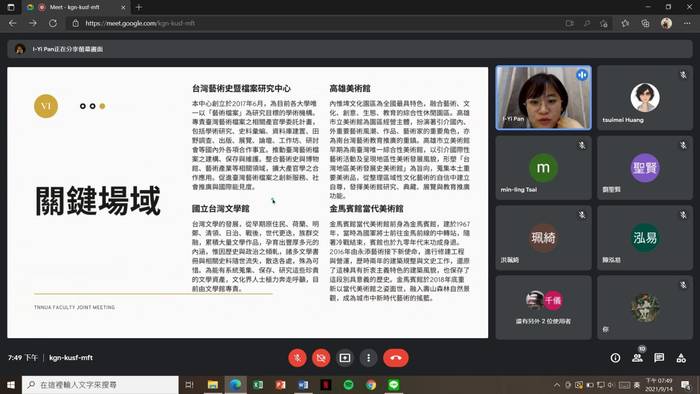
Task: Open Edge settings and more ellipsis menu
Action: [687, 23]
